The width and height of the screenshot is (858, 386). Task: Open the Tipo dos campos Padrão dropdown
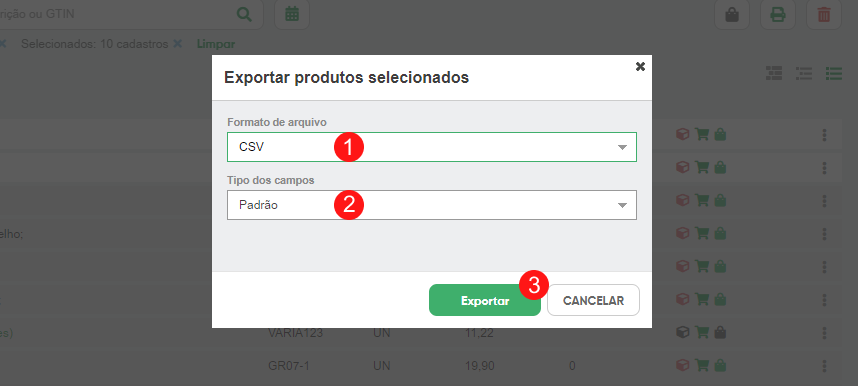pyautogui.click(x=432, y=205)
